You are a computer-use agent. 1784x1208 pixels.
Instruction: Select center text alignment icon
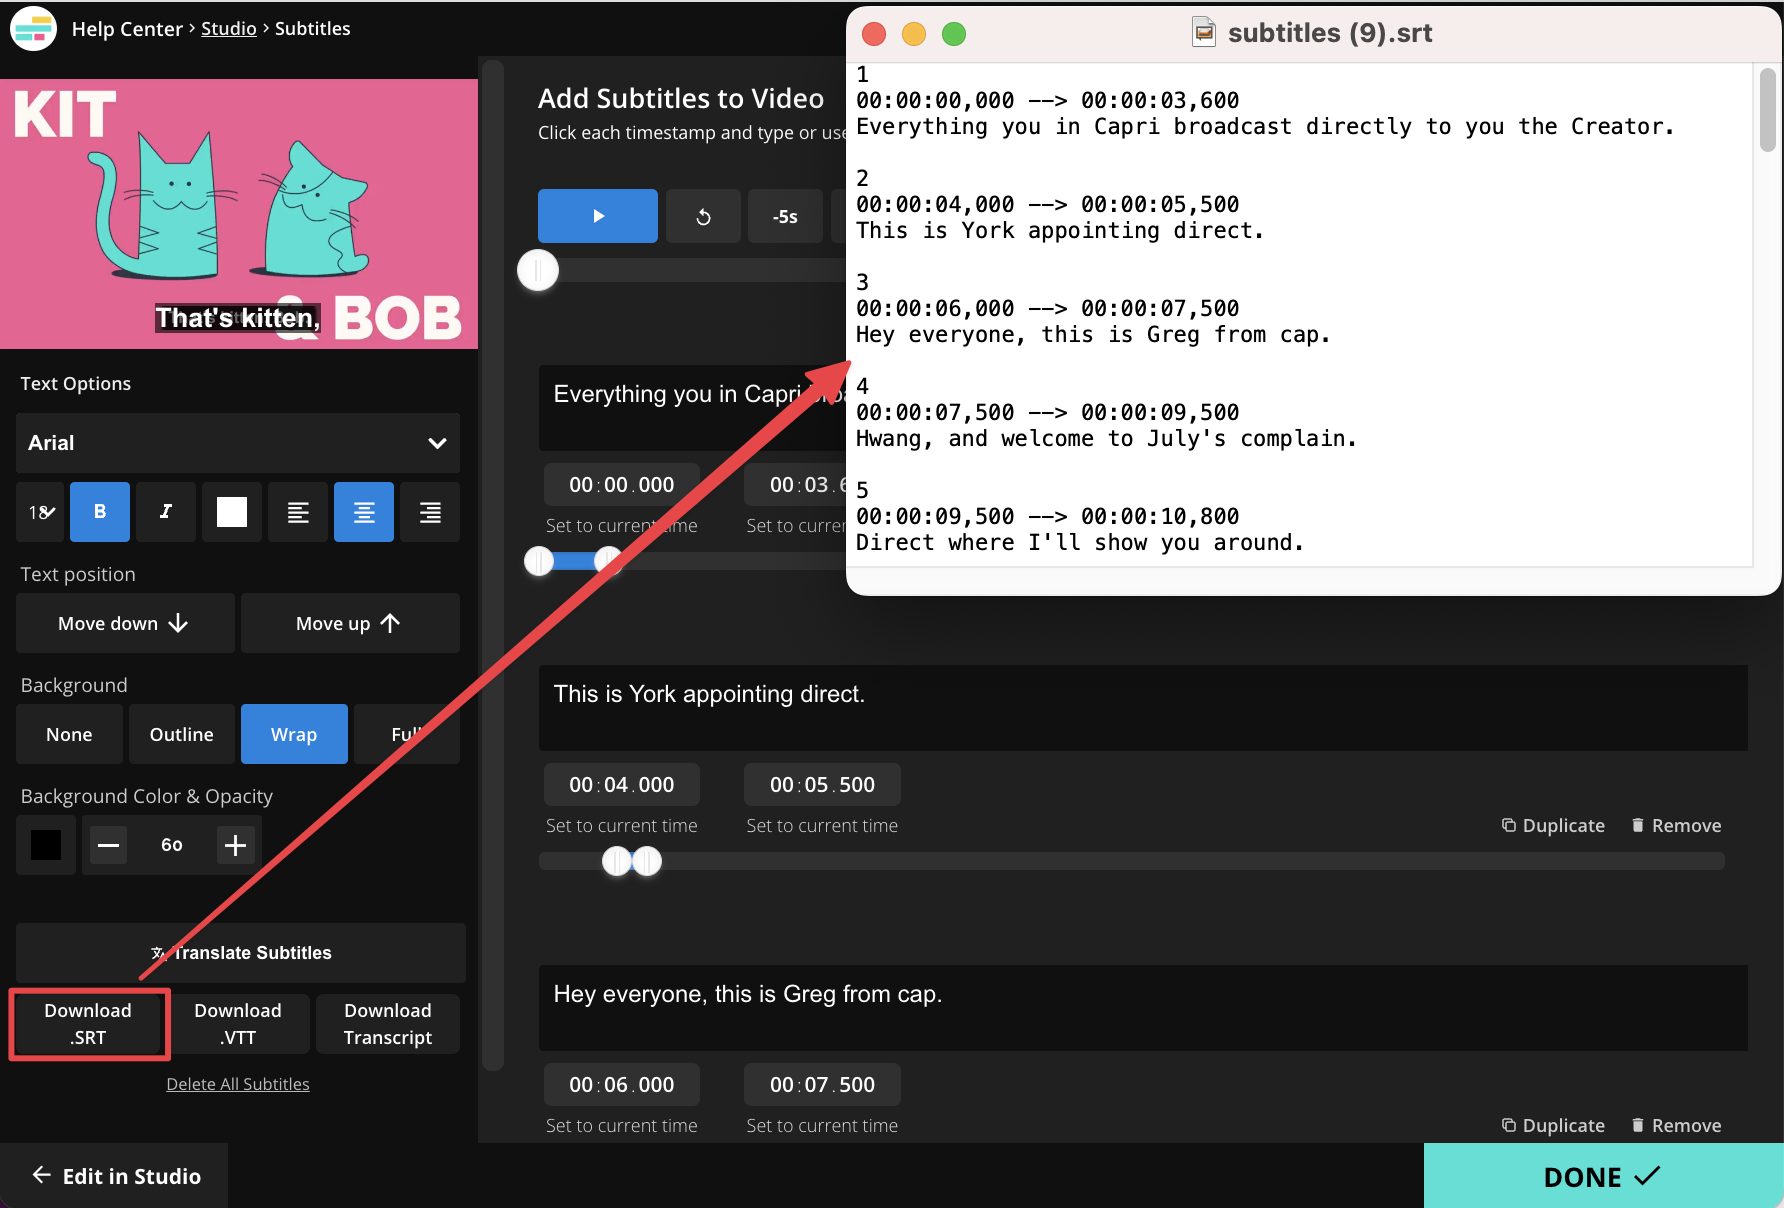coord(364,512)
